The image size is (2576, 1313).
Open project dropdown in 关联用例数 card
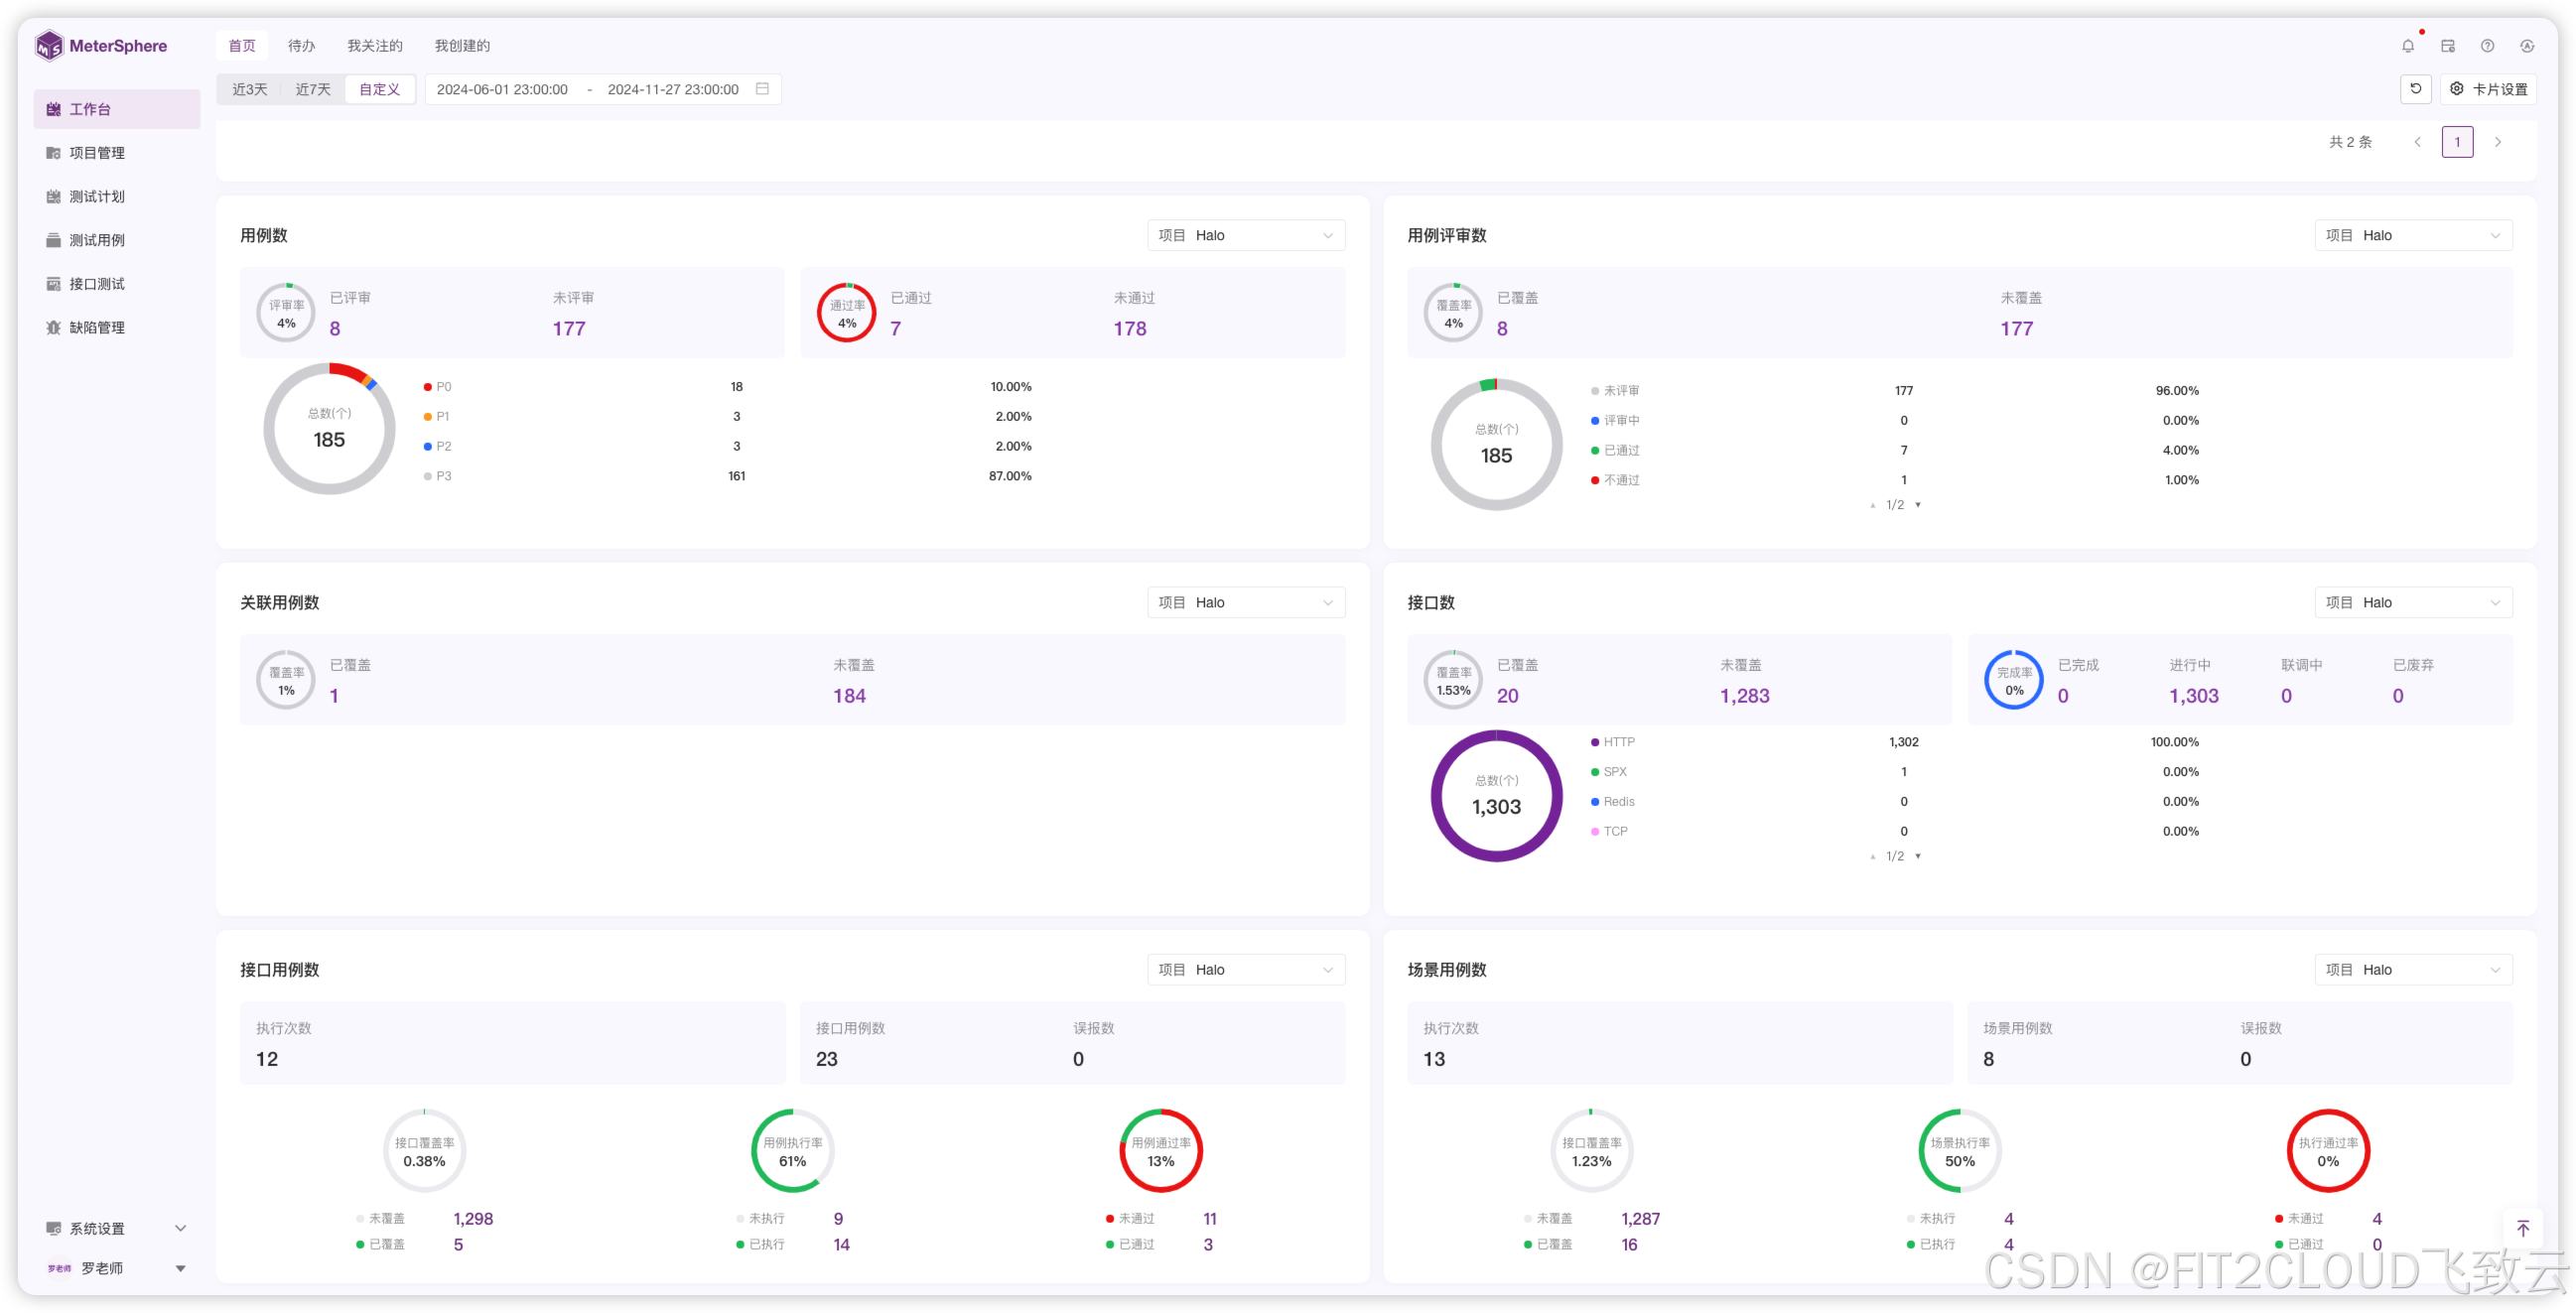tap(1246, 603)
